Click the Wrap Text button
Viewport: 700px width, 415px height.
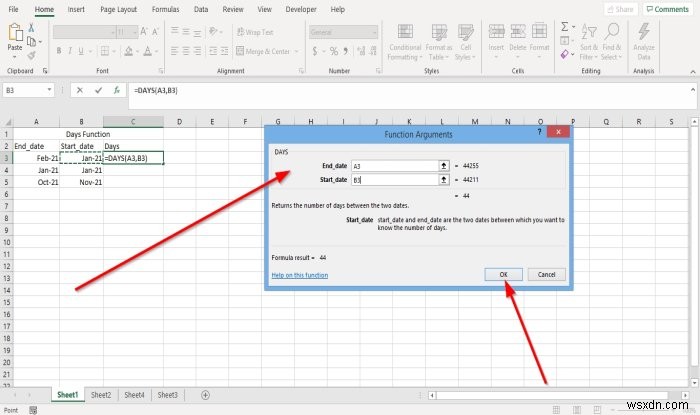[255, 32]
